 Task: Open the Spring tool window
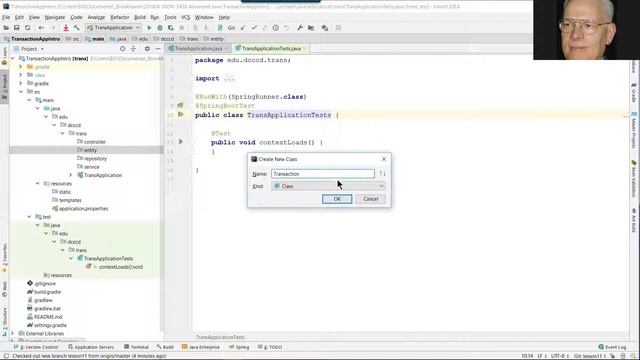coord(239,347)
